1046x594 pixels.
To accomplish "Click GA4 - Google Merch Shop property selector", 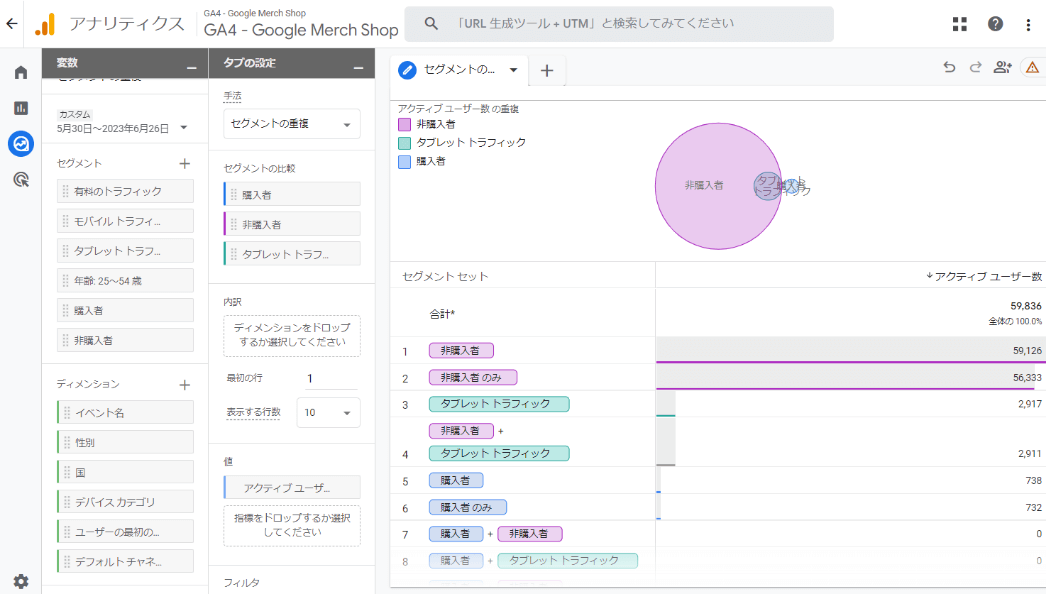I will click(x=301, y=24).
